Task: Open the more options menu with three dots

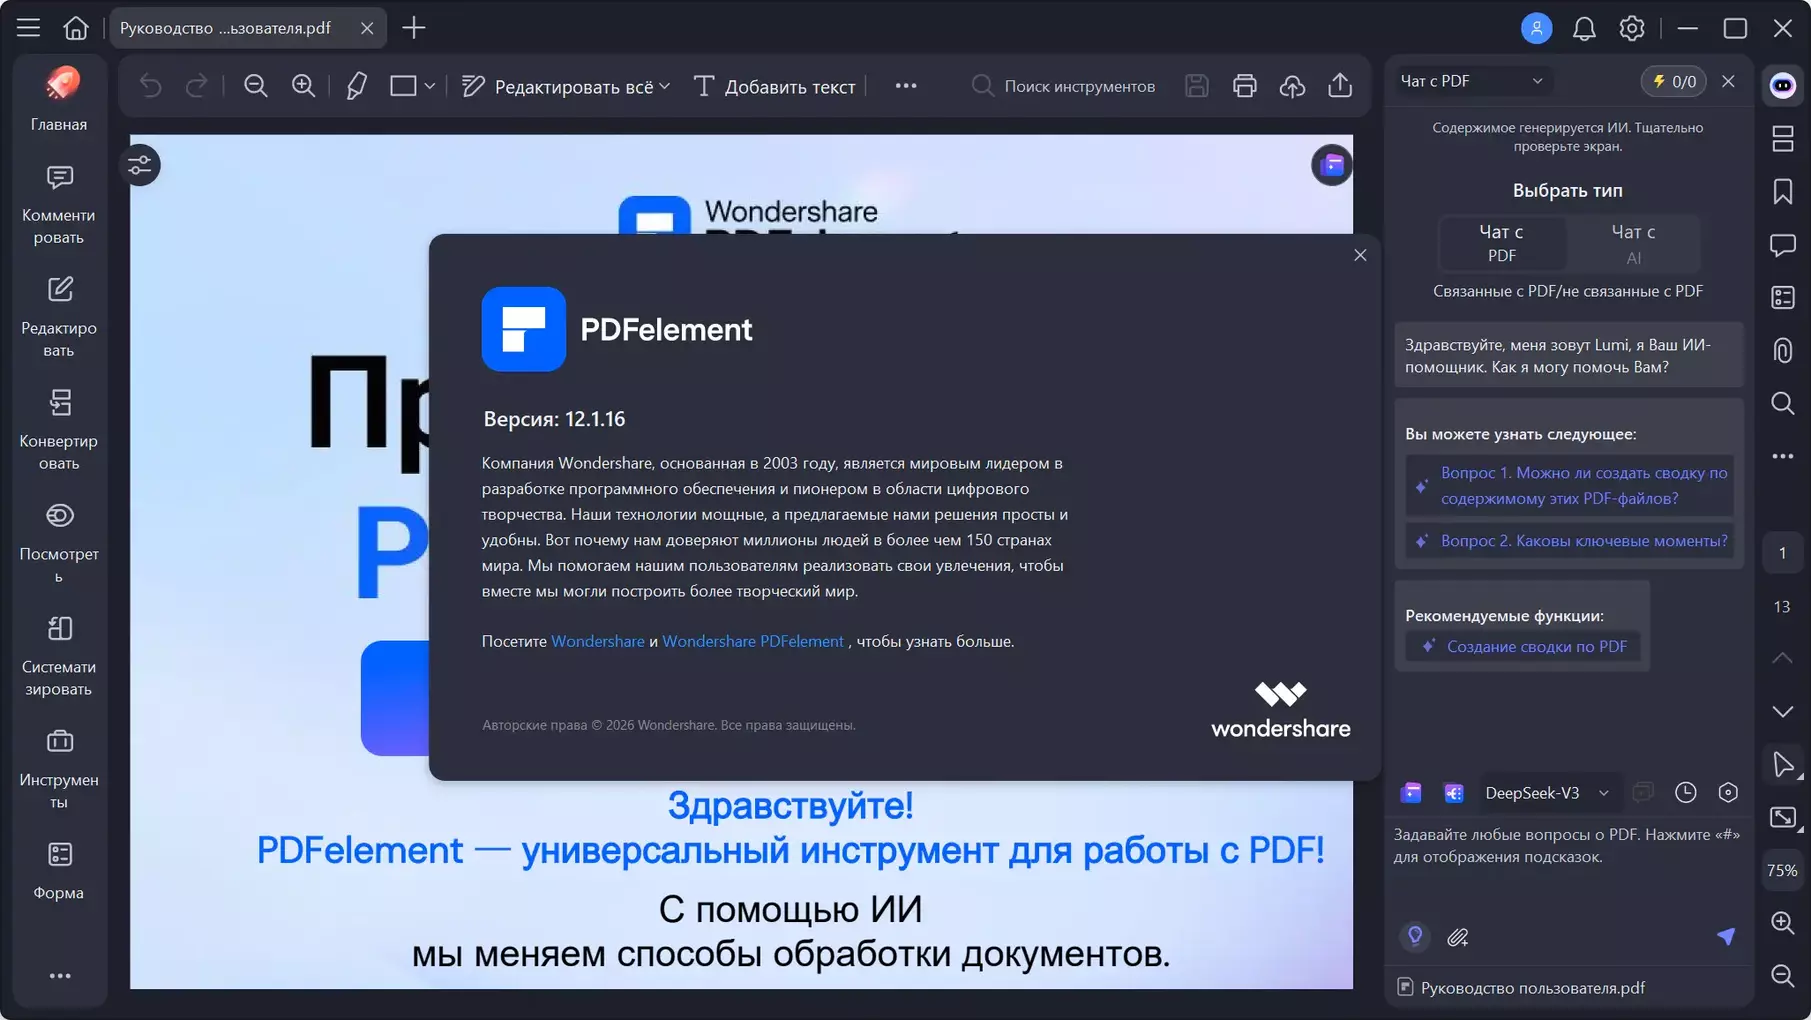Action: coord(906,86)
